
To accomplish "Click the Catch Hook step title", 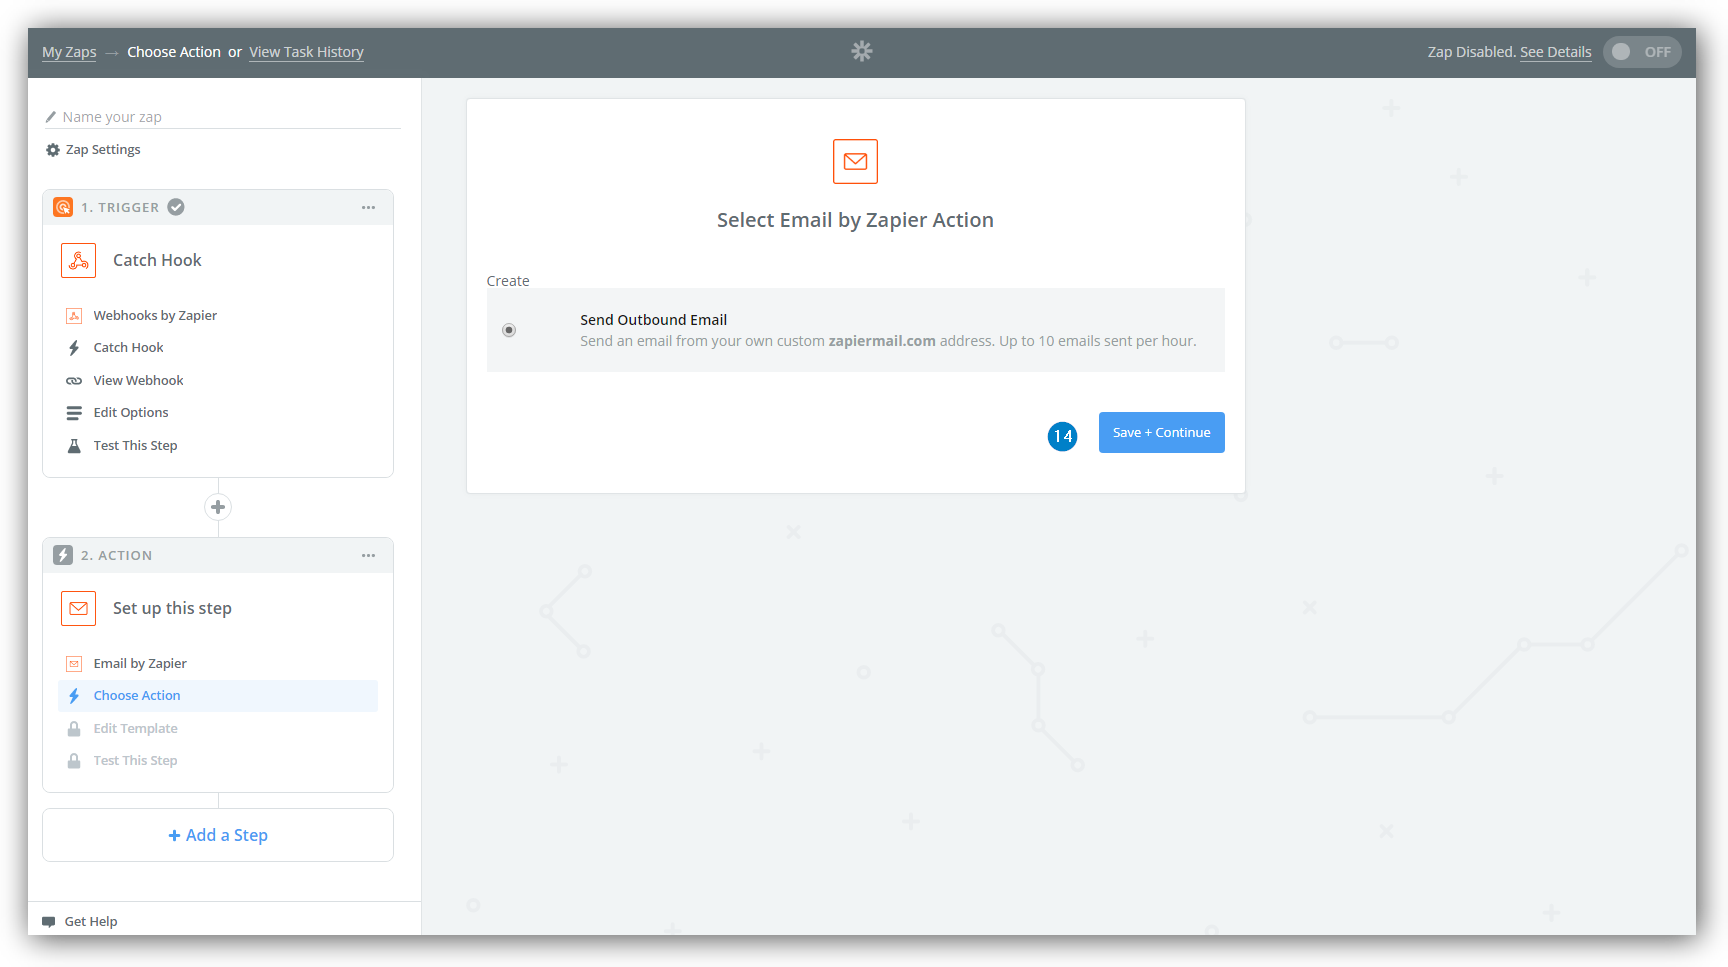I will click(157, 261).
